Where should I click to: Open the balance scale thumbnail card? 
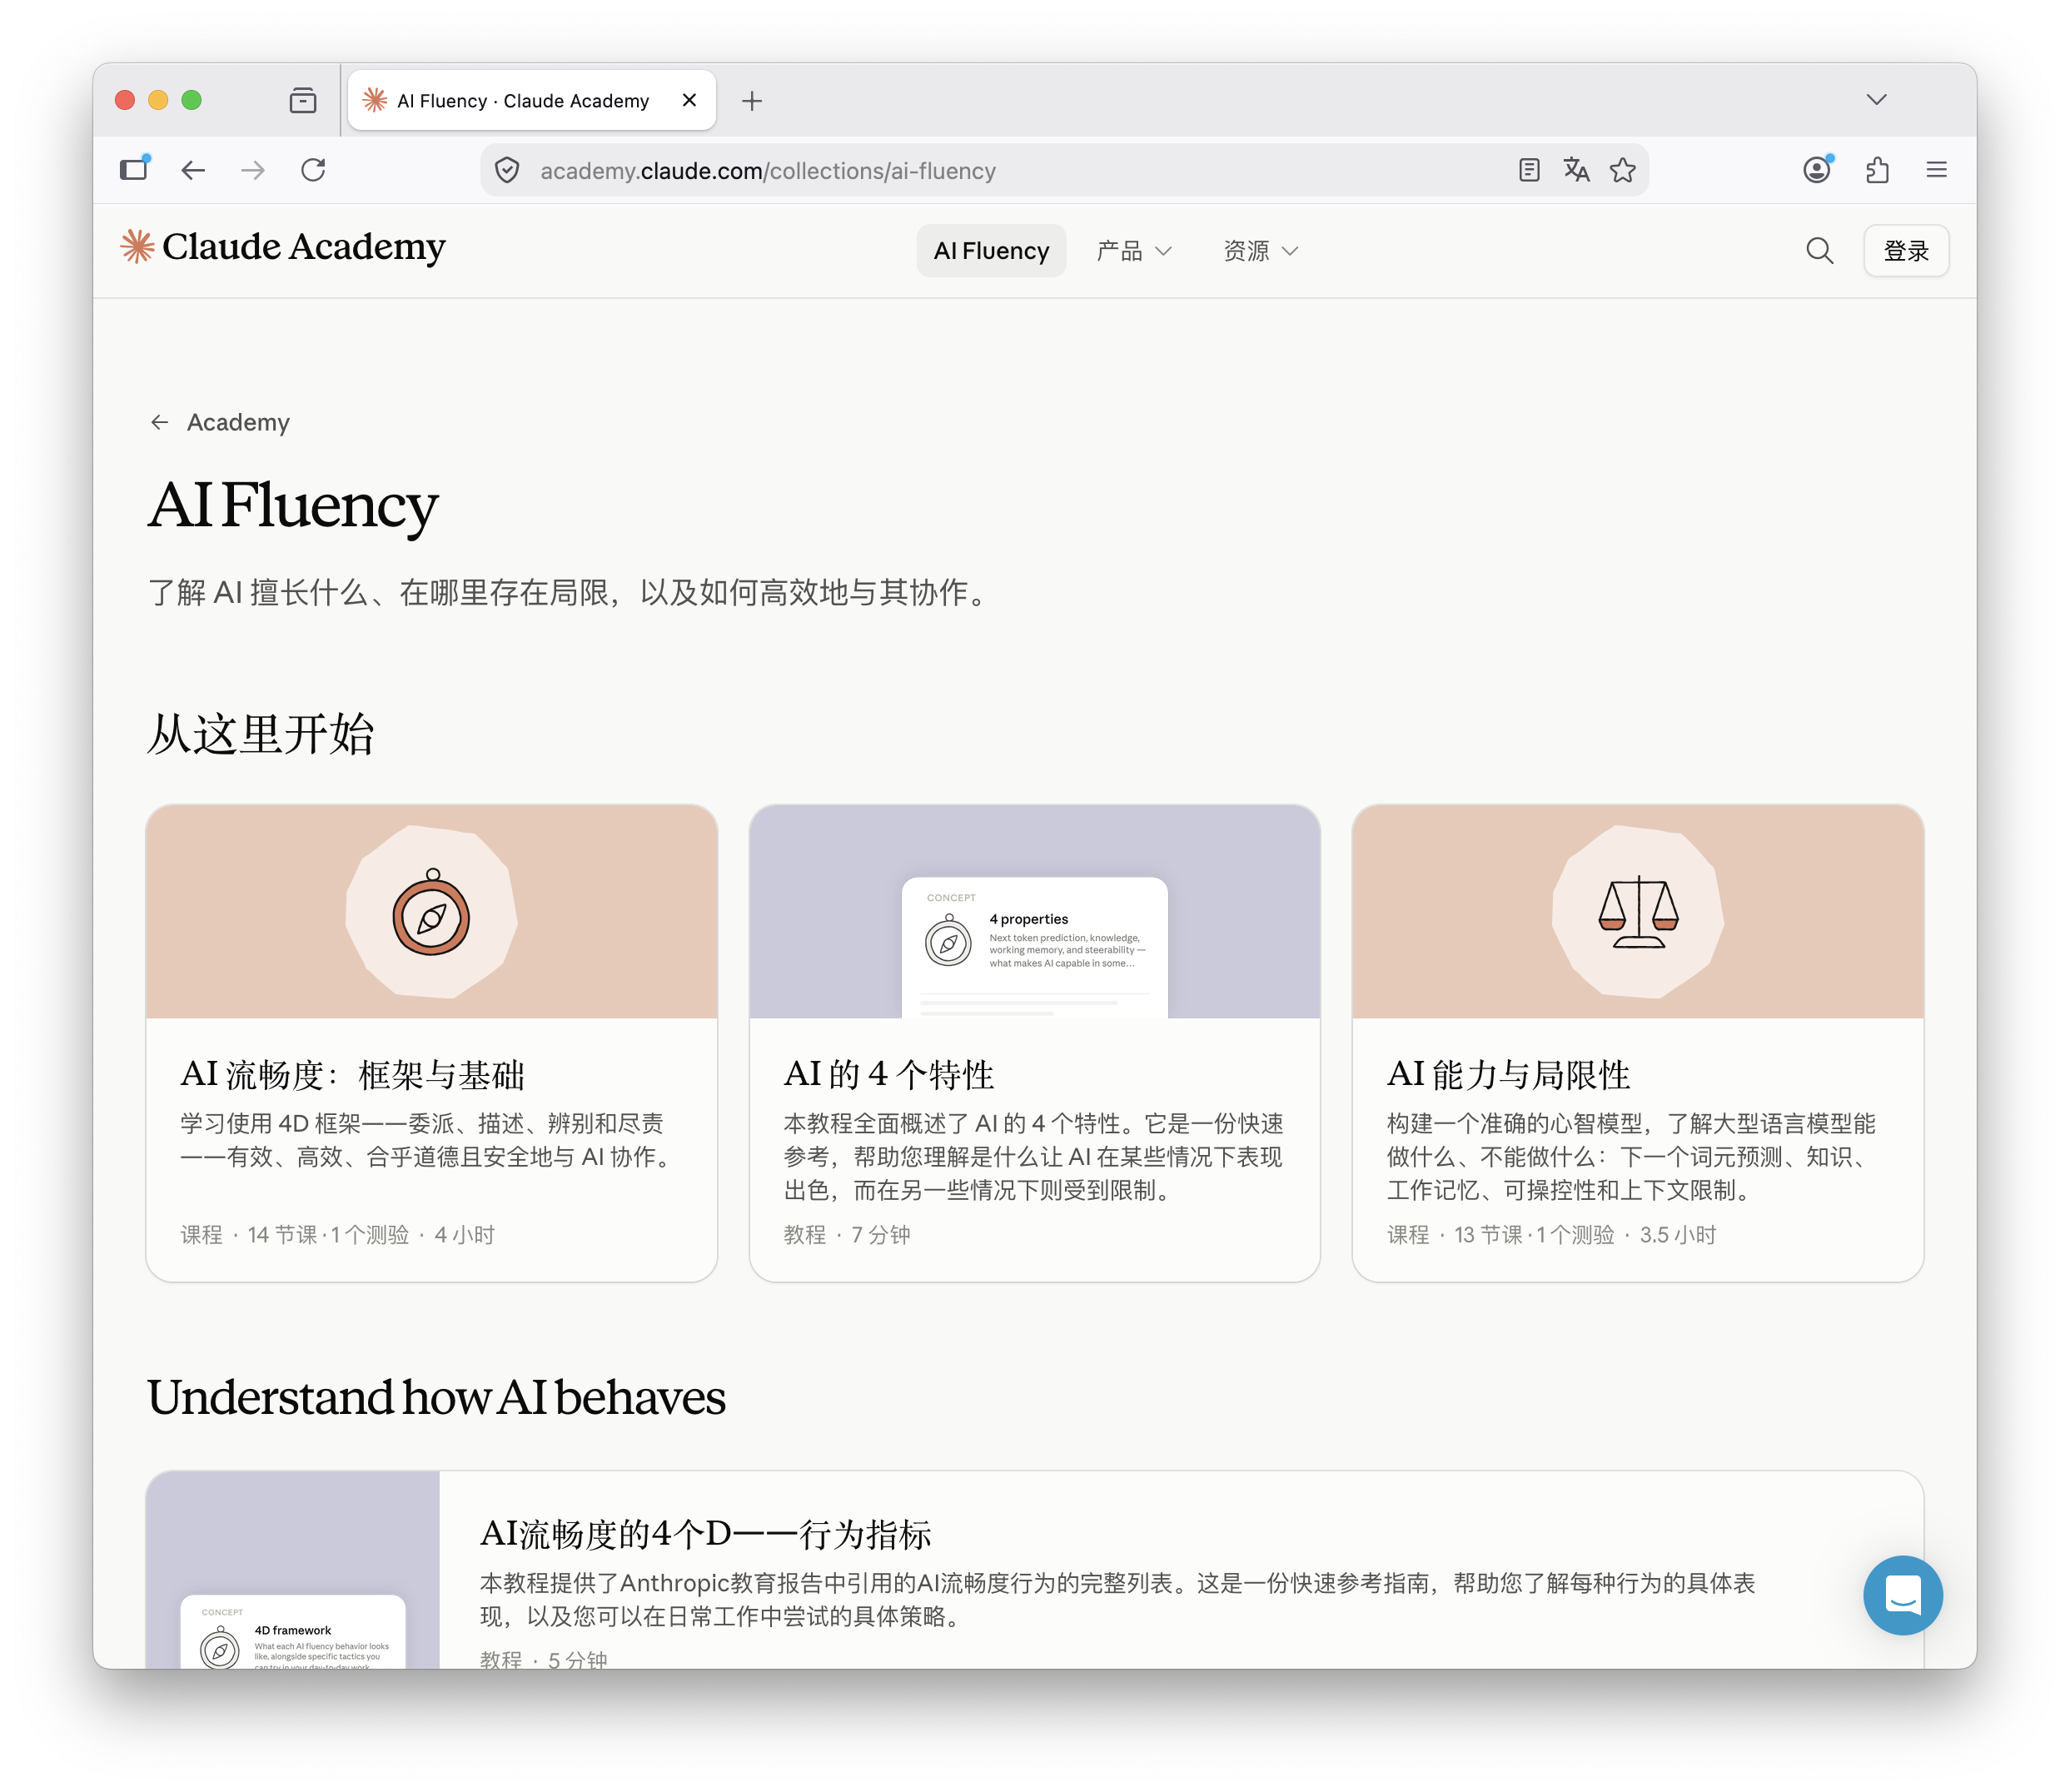click(x=1637, y=912)
